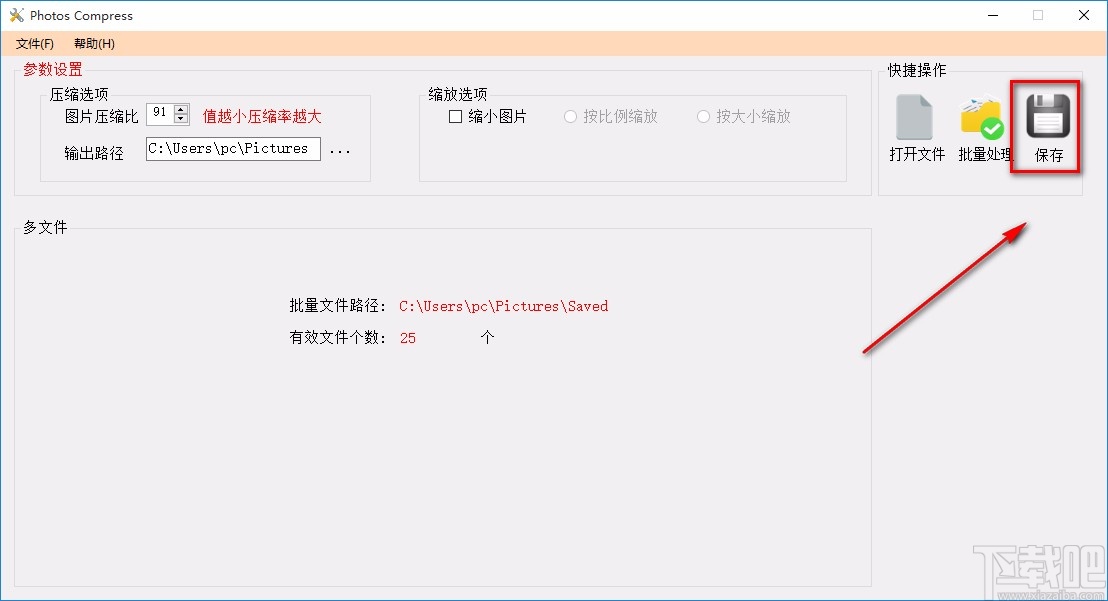This screenshot has width=1108, height=601.
Task: Select the 按比例缩放 radio button
Action: (x=570, y=116)
